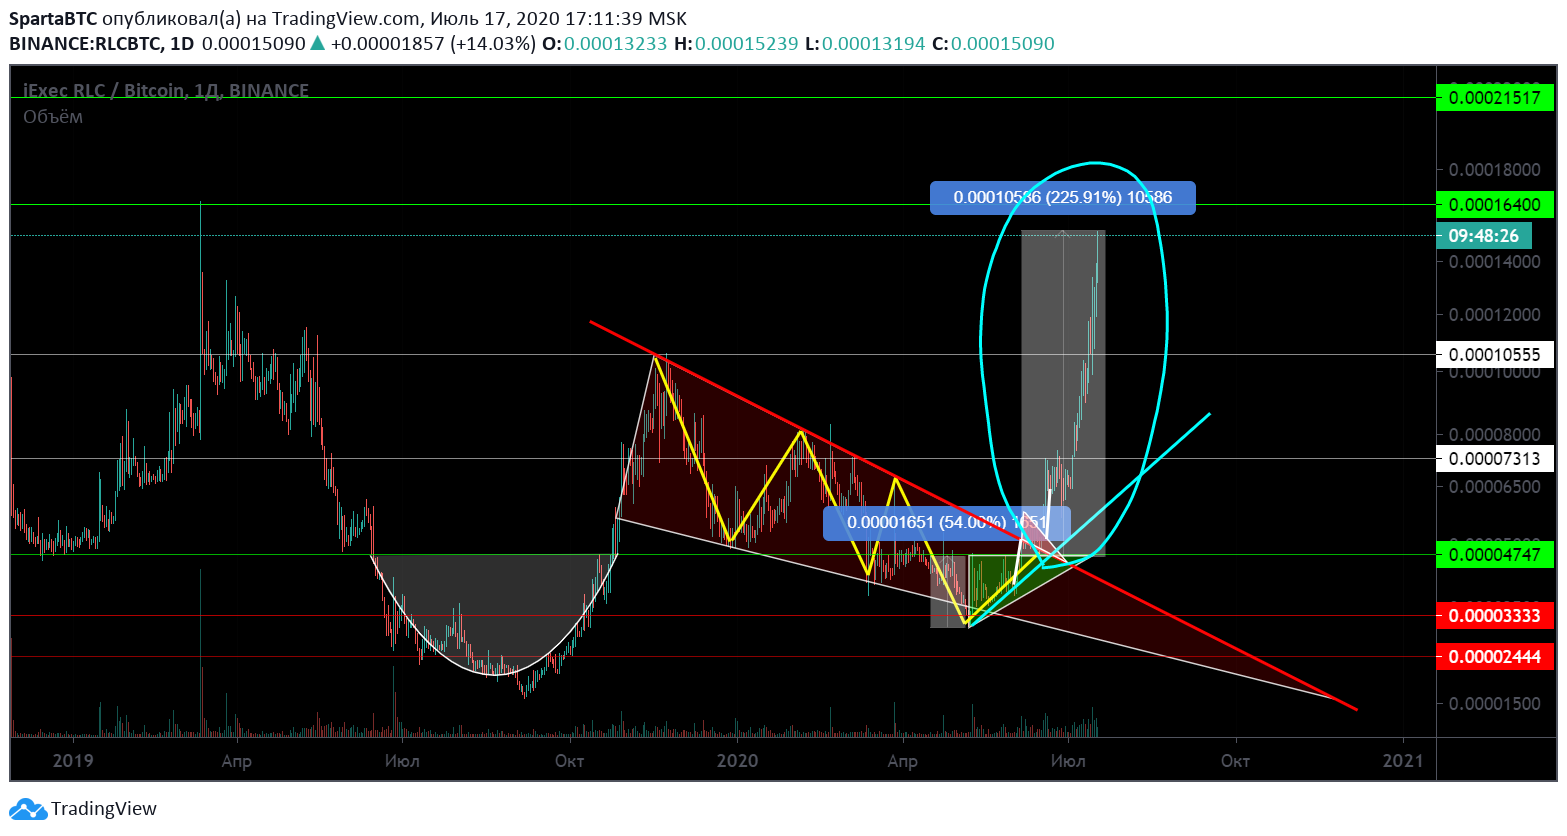
Task: Click the 0.00012000 price axis tick
Action: tap(1494, 315)
